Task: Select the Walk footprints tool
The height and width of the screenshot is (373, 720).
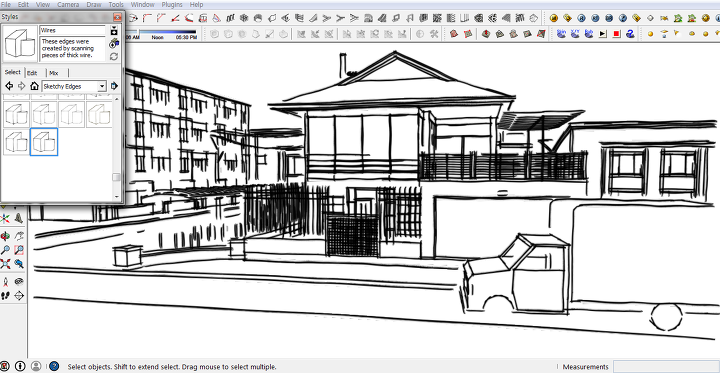Action: pyautogui.click(x=6, y=296)
